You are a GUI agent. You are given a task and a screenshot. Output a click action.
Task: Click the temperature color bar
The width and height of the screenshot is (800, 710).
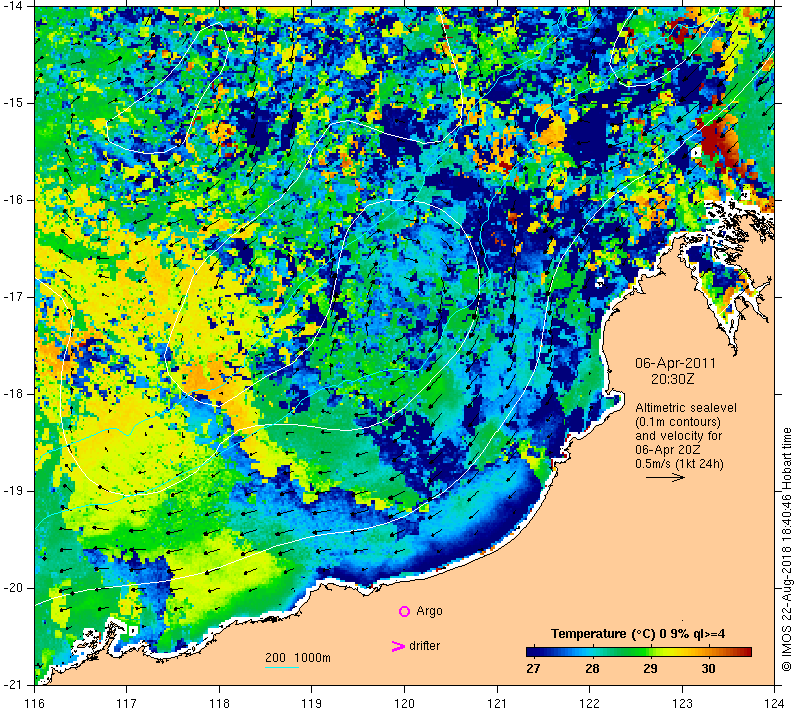639,651
